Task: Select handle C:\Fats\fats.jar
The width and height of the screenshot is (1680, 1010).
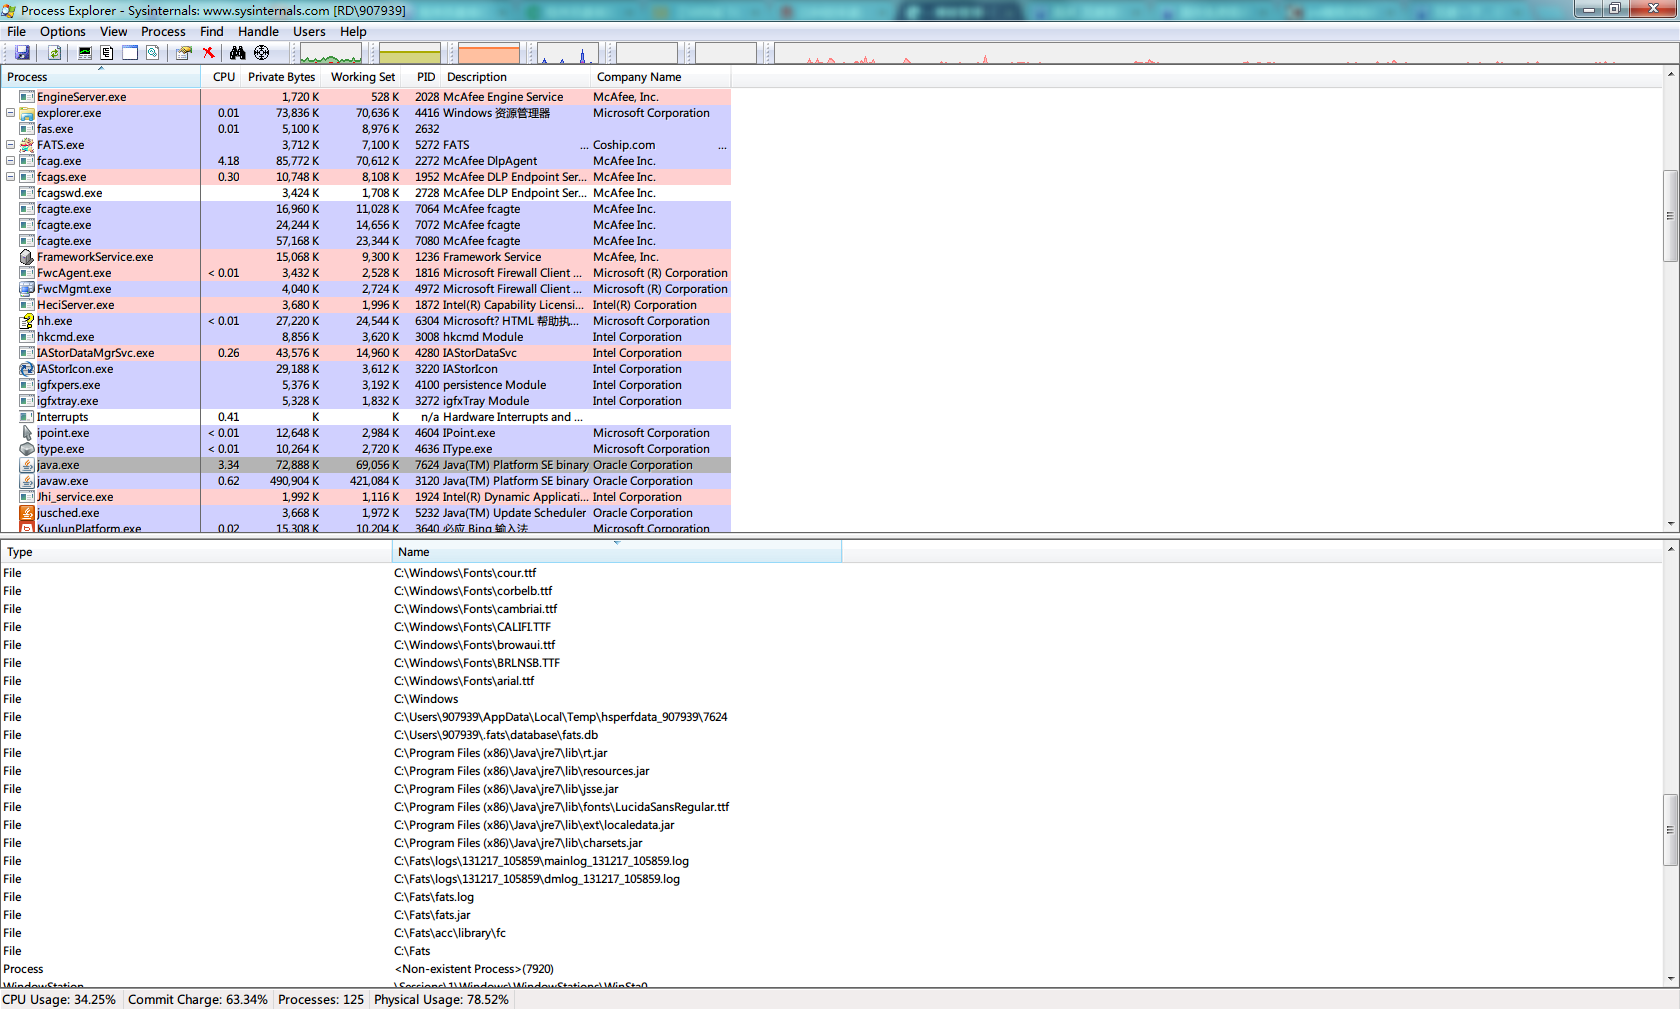Action: [432, 915]
